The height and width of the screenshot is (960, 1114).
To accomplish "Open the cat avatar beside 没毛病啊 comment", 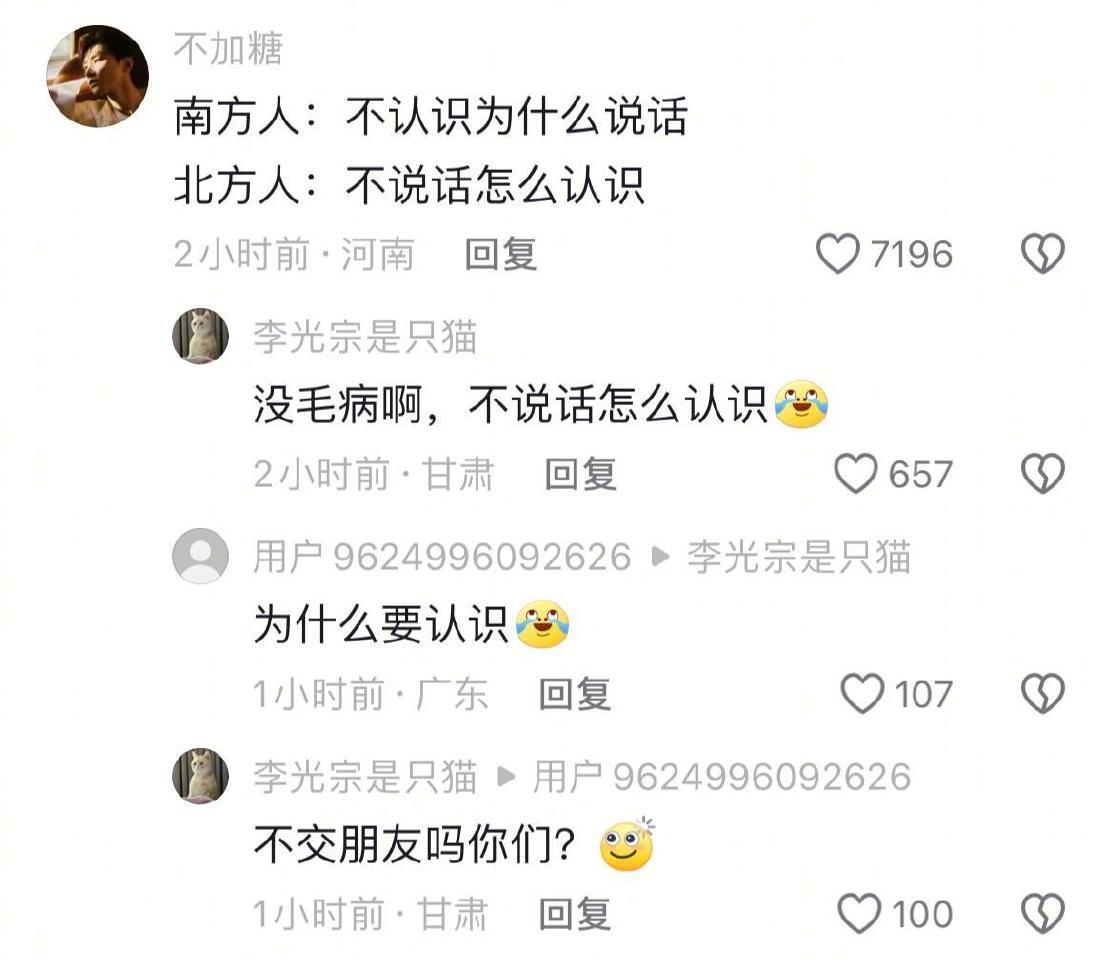I will [x=200, y=336].
